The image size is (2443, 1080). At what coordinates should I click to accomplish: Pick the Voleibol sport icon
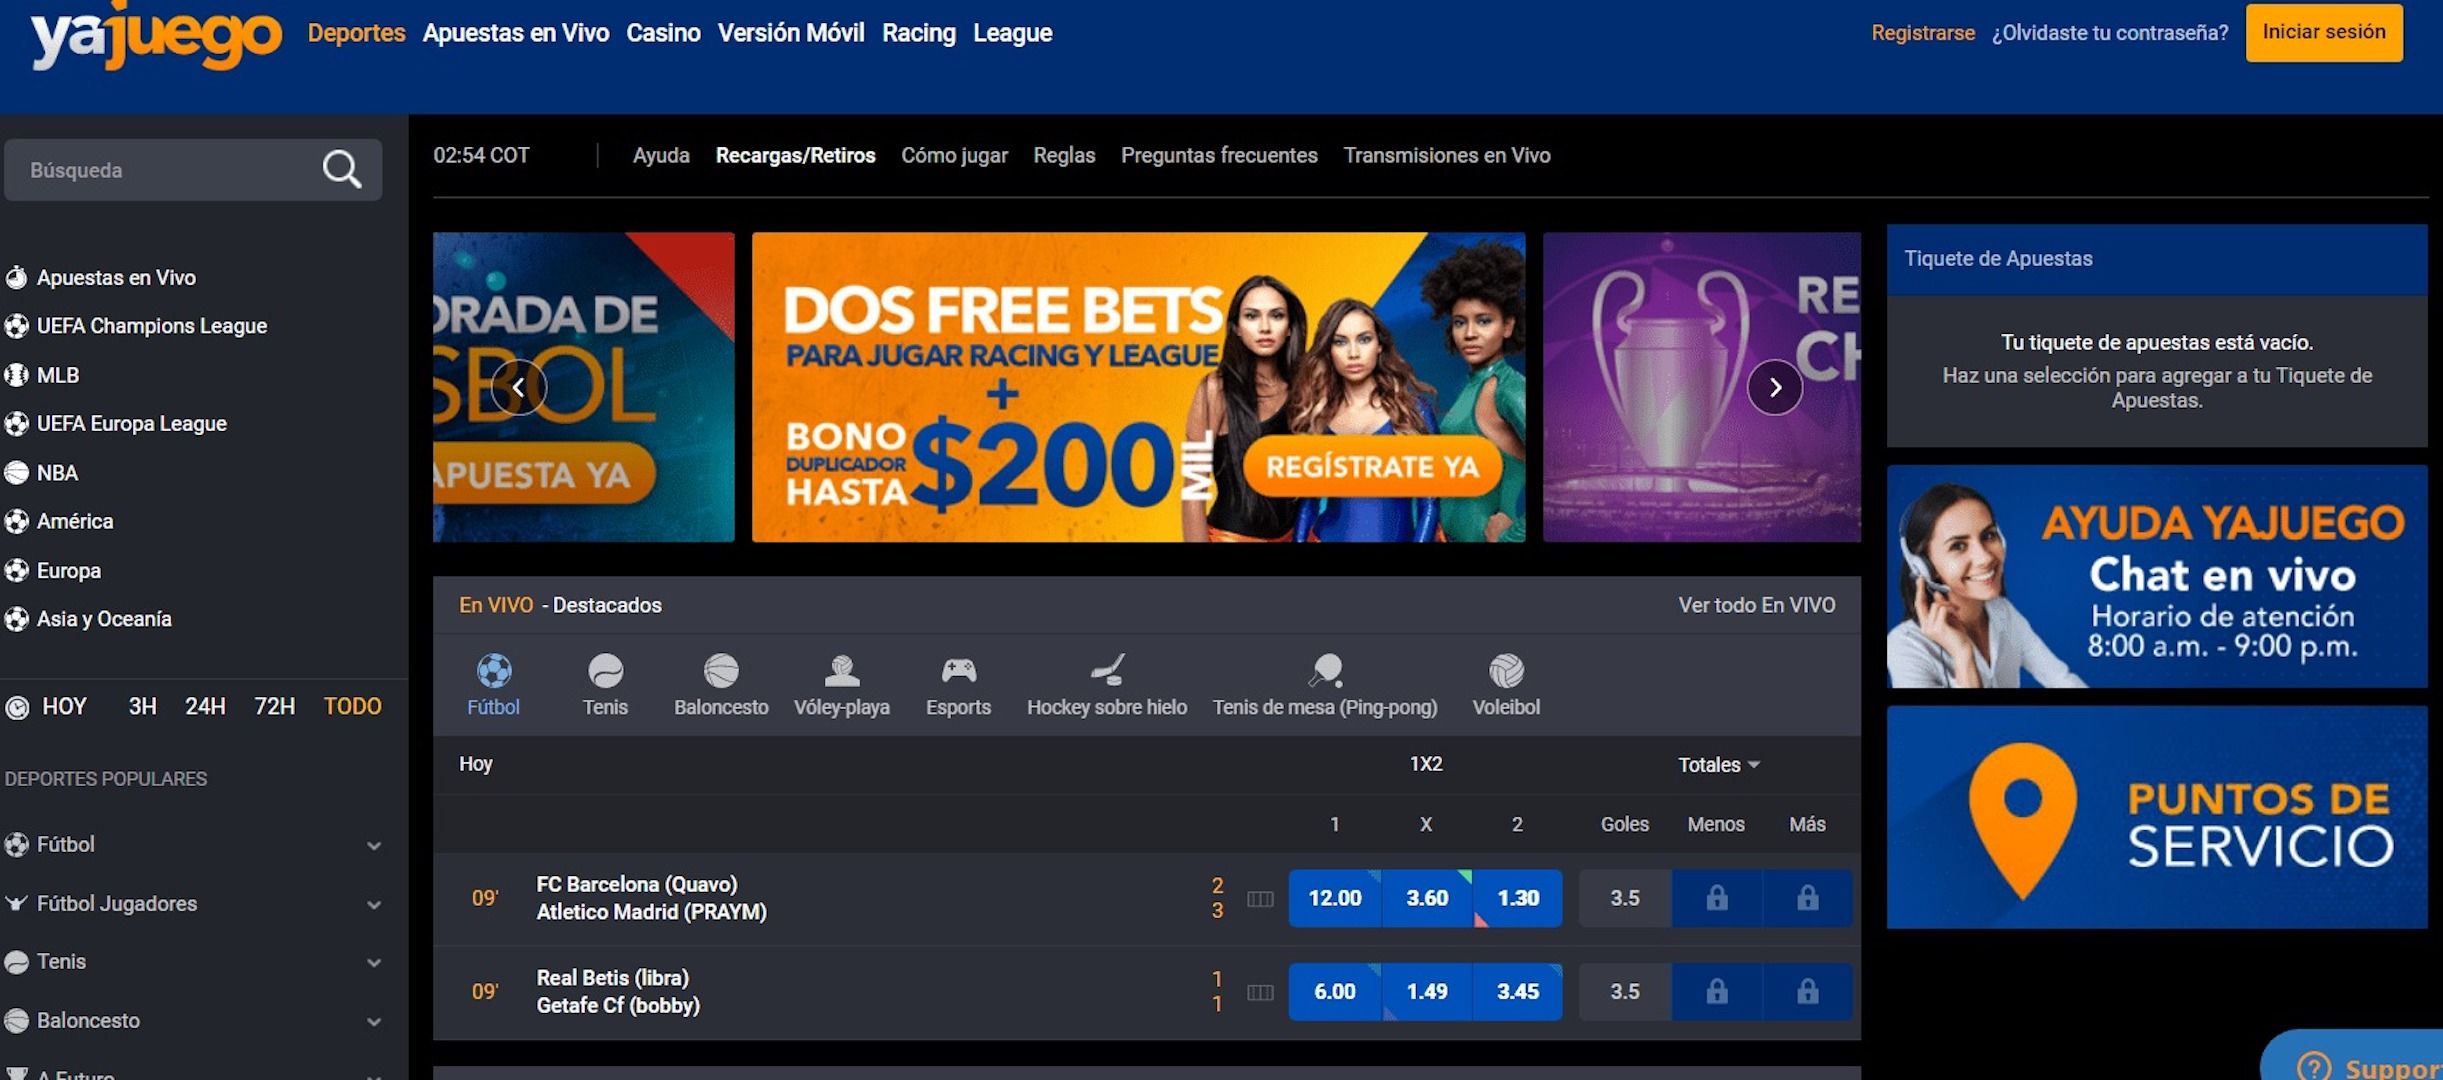[1506, 671]
